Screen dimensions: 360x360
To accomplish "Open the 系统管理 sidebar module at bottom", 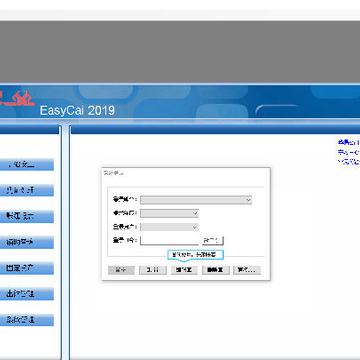I will point(27,320).
